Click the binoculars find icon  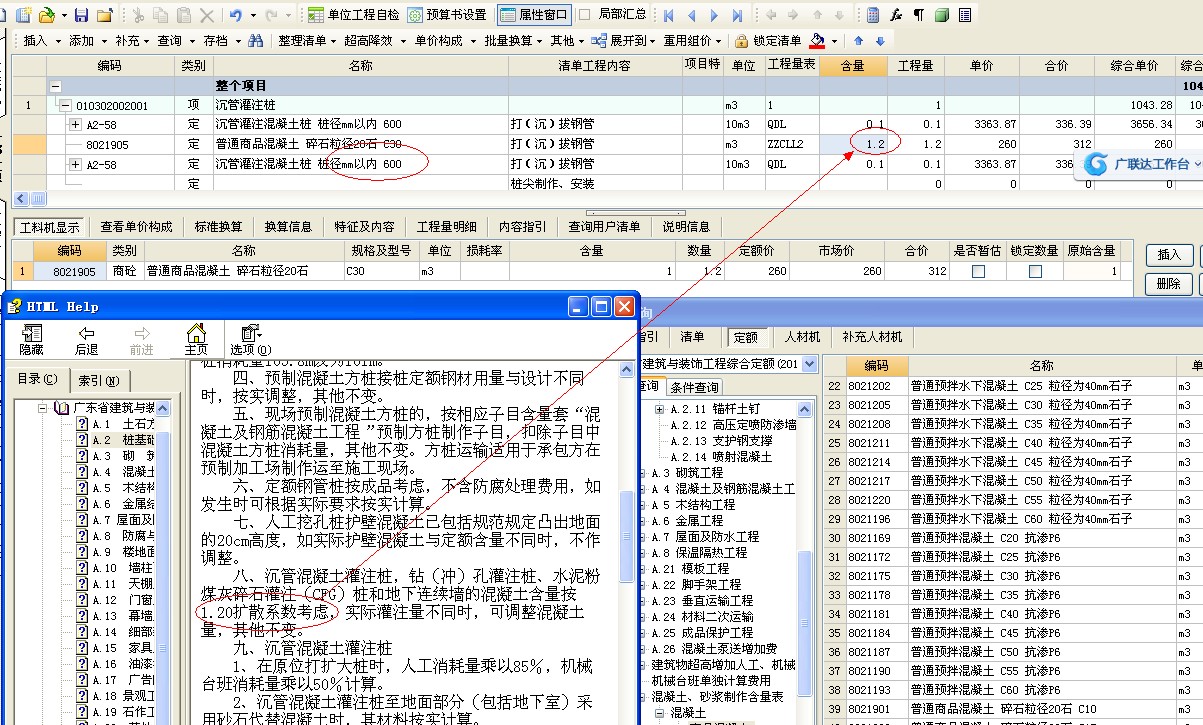[x=256, y=41]
